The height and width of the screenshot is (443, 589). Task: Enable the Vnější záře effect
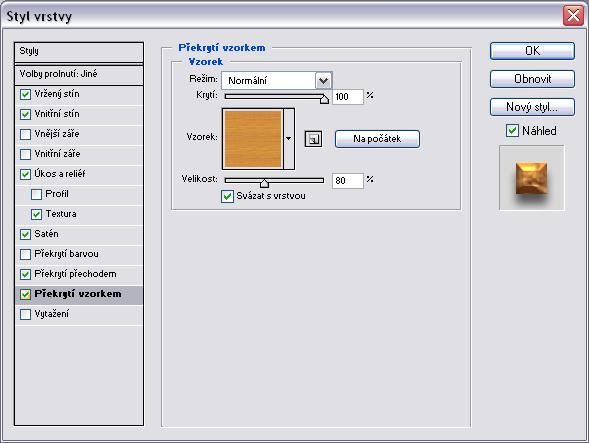point(25,134)
